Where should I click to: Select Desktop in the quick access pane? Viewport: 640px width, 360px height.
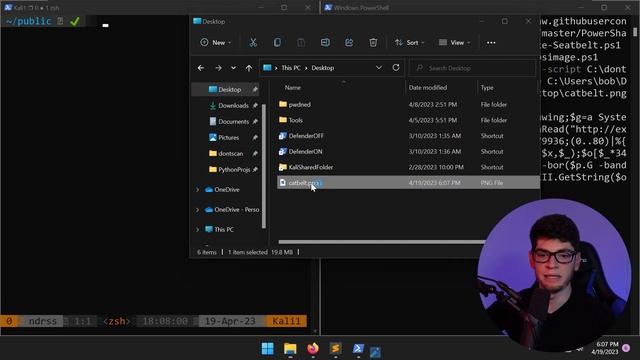(229, 89)
